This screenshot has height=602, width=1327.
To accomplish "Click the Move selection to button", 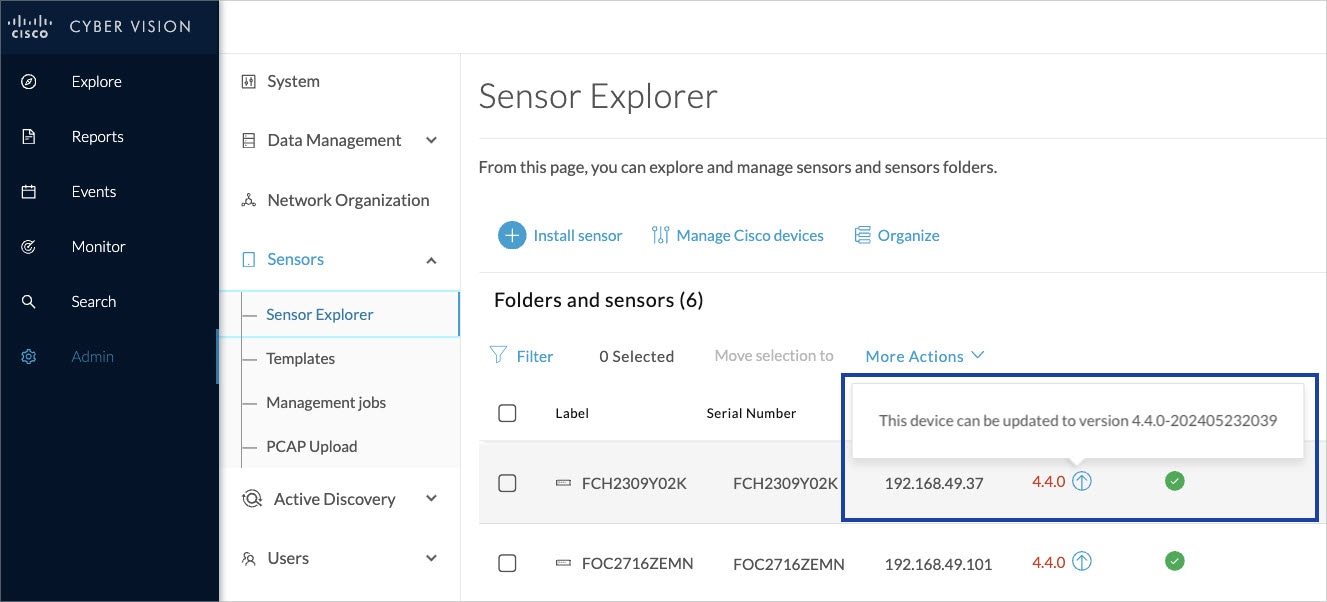I will tap(774, 356).
